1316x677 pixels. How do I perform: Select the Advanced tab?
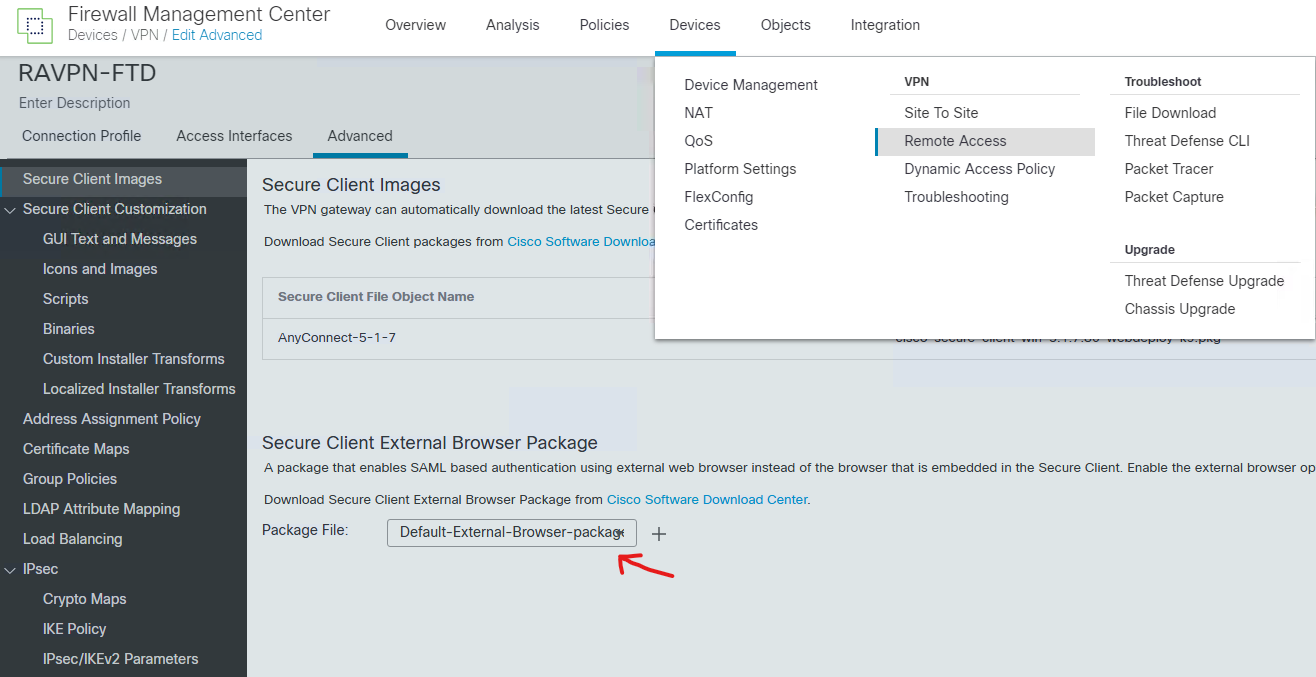(x=360, y=136)
